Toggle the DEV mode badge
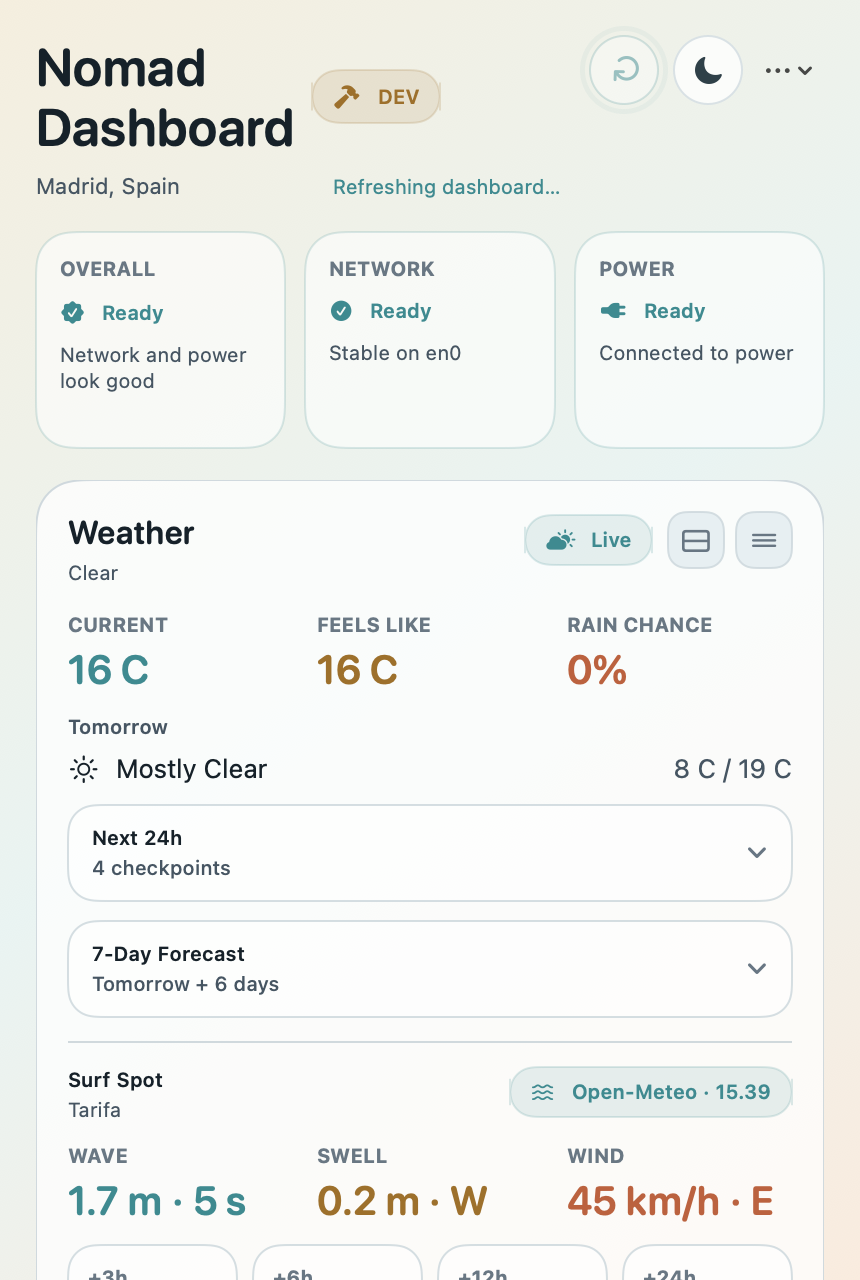 pyautogui.click(x=376, y=96)
